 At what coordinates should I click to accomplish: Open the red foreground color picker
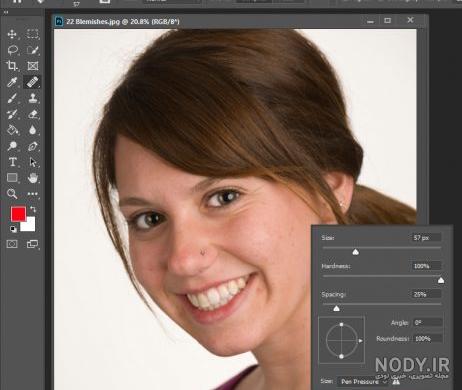click(18, 214)
